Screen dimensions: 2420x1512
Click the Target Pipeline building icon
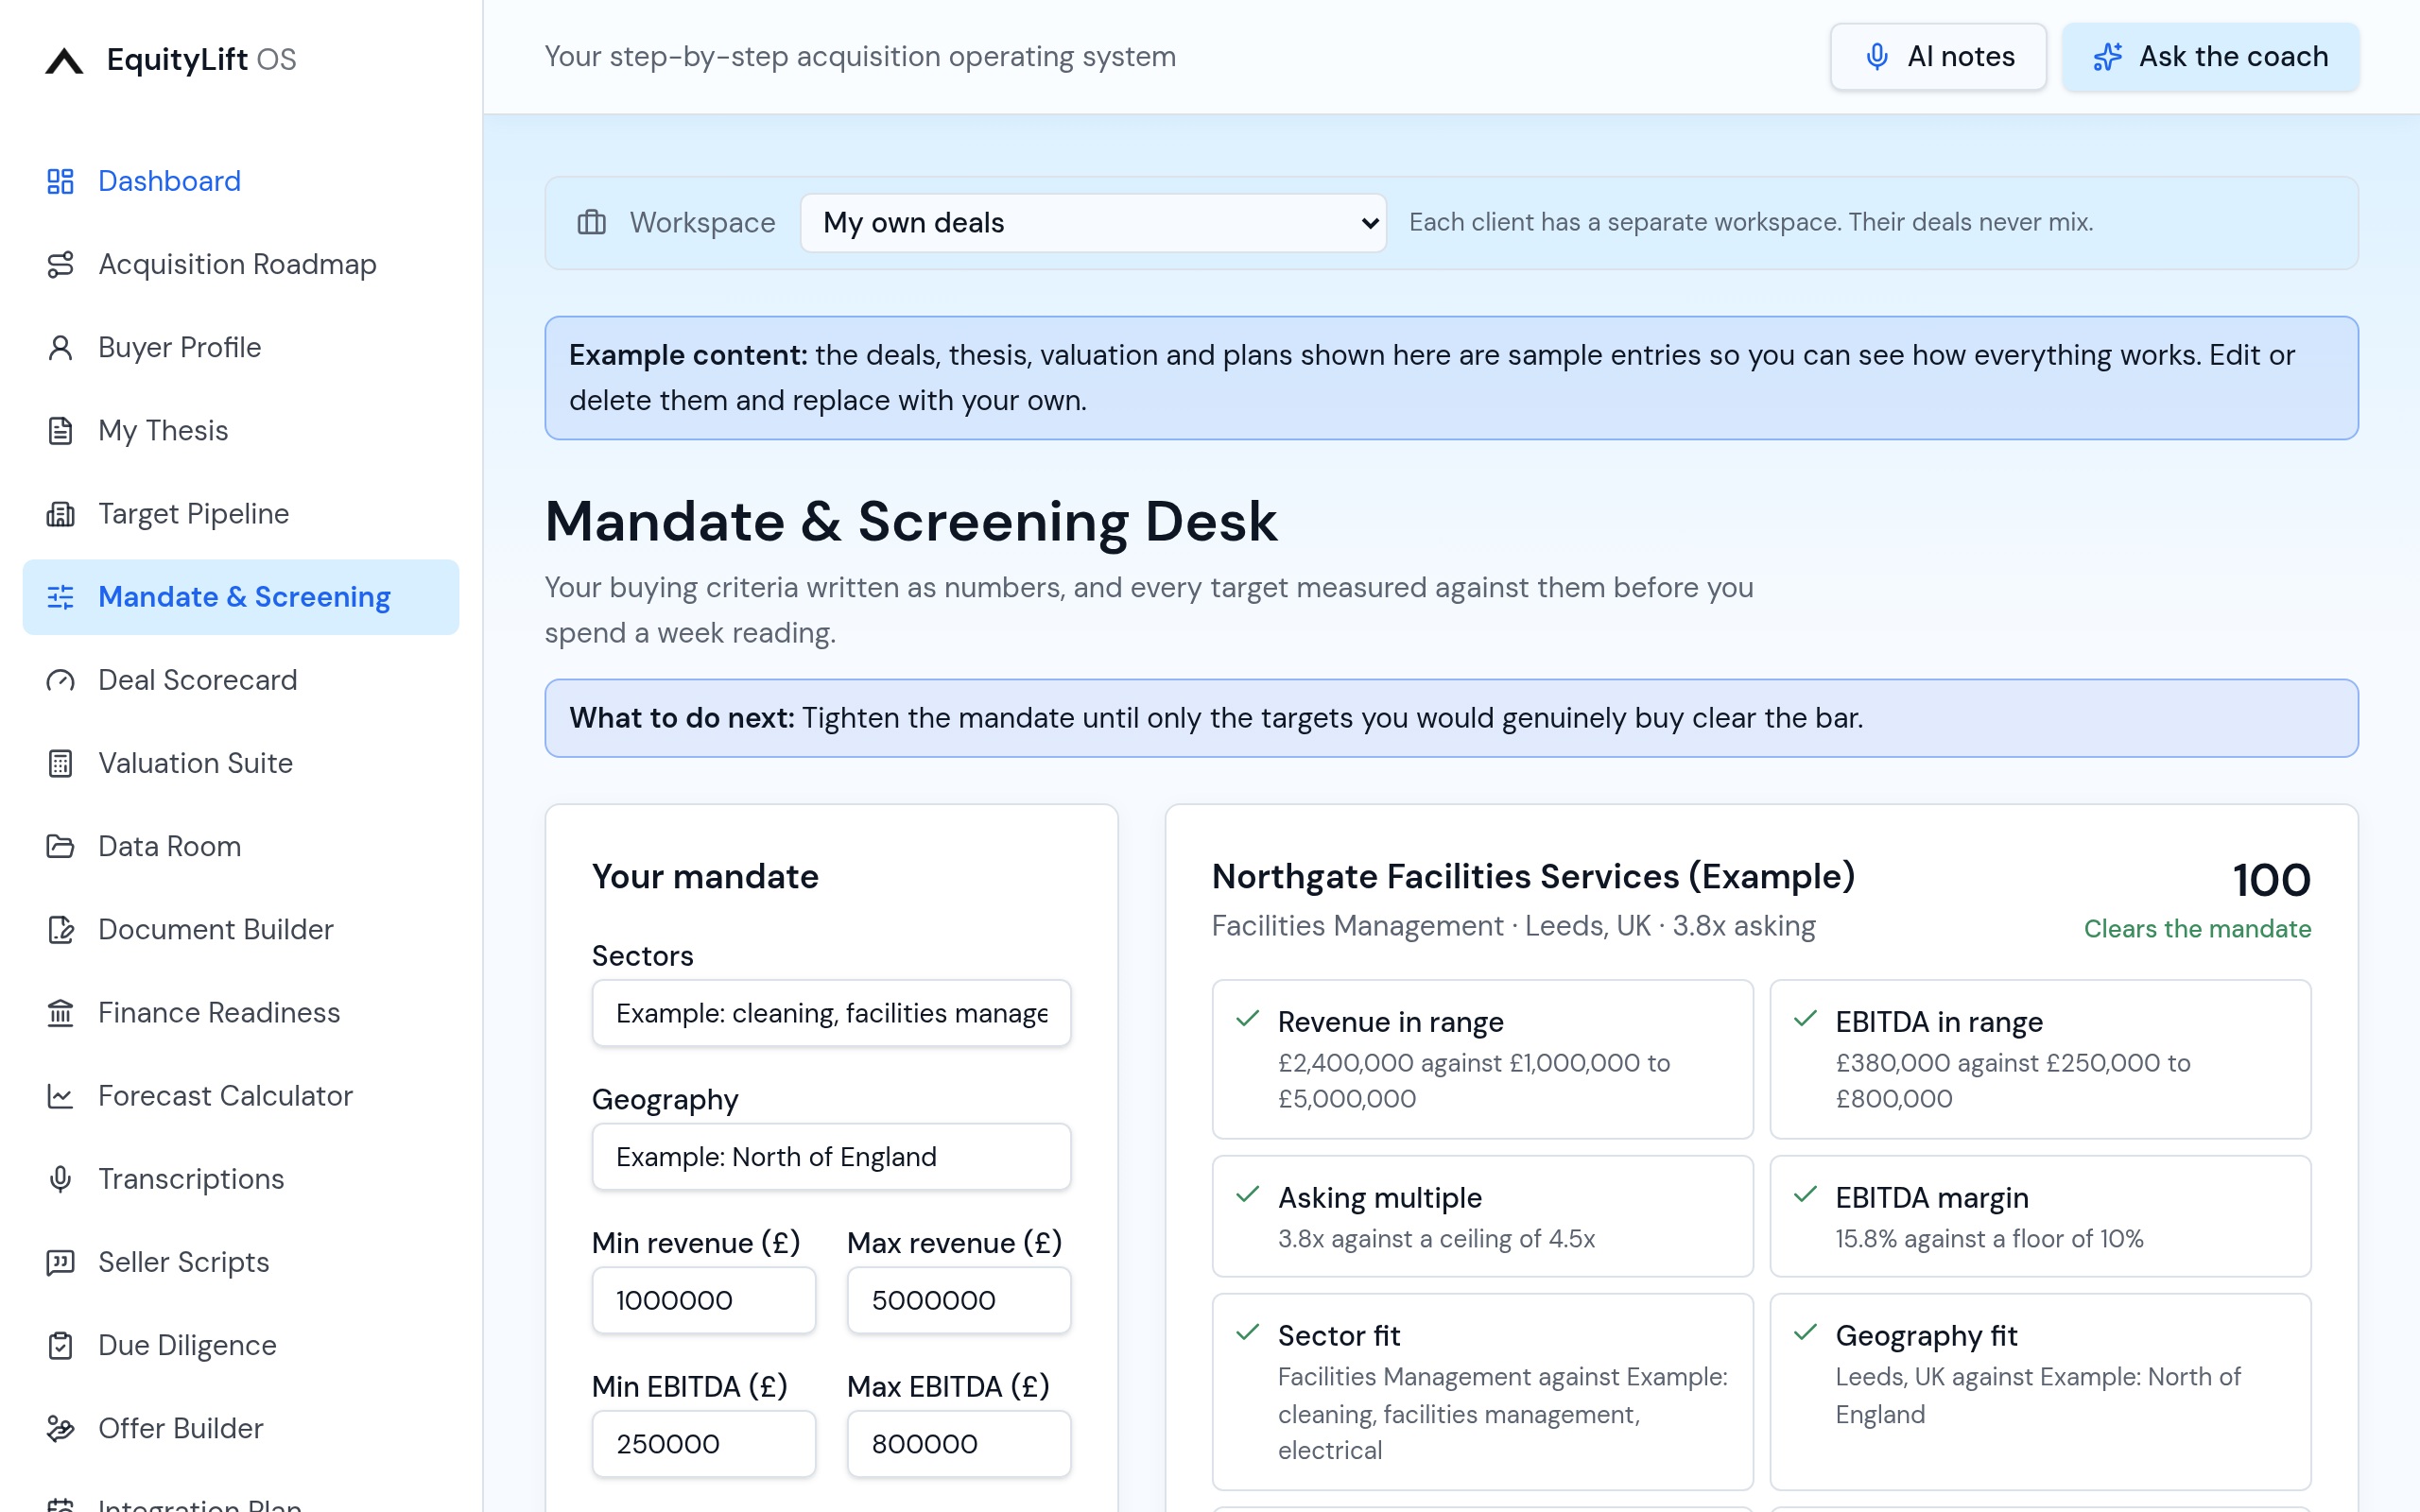click(x=61, y=513)
